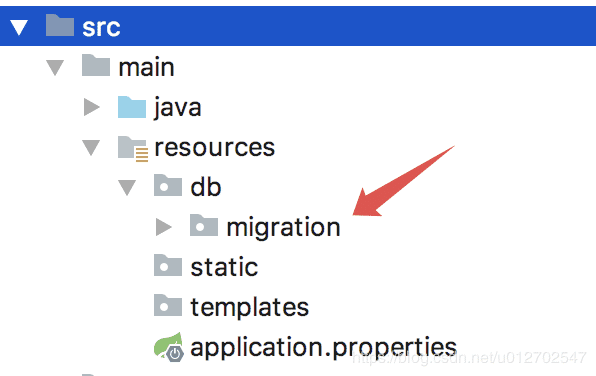Click the blue java source folder icon
Image resolution: width=596 pixels, height=376 pixels.
132,107
